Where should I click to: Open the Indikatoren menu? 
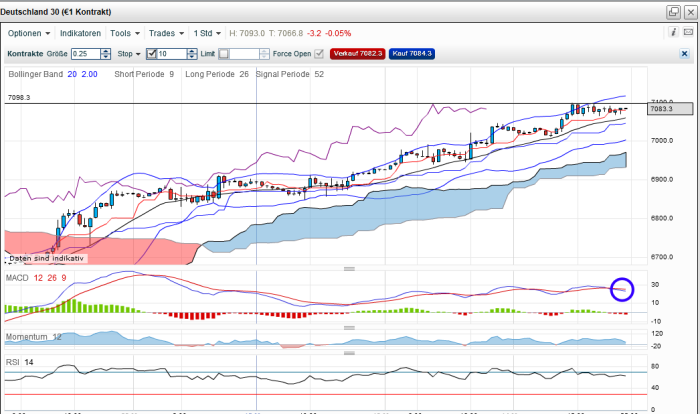[x=80, y=33]
